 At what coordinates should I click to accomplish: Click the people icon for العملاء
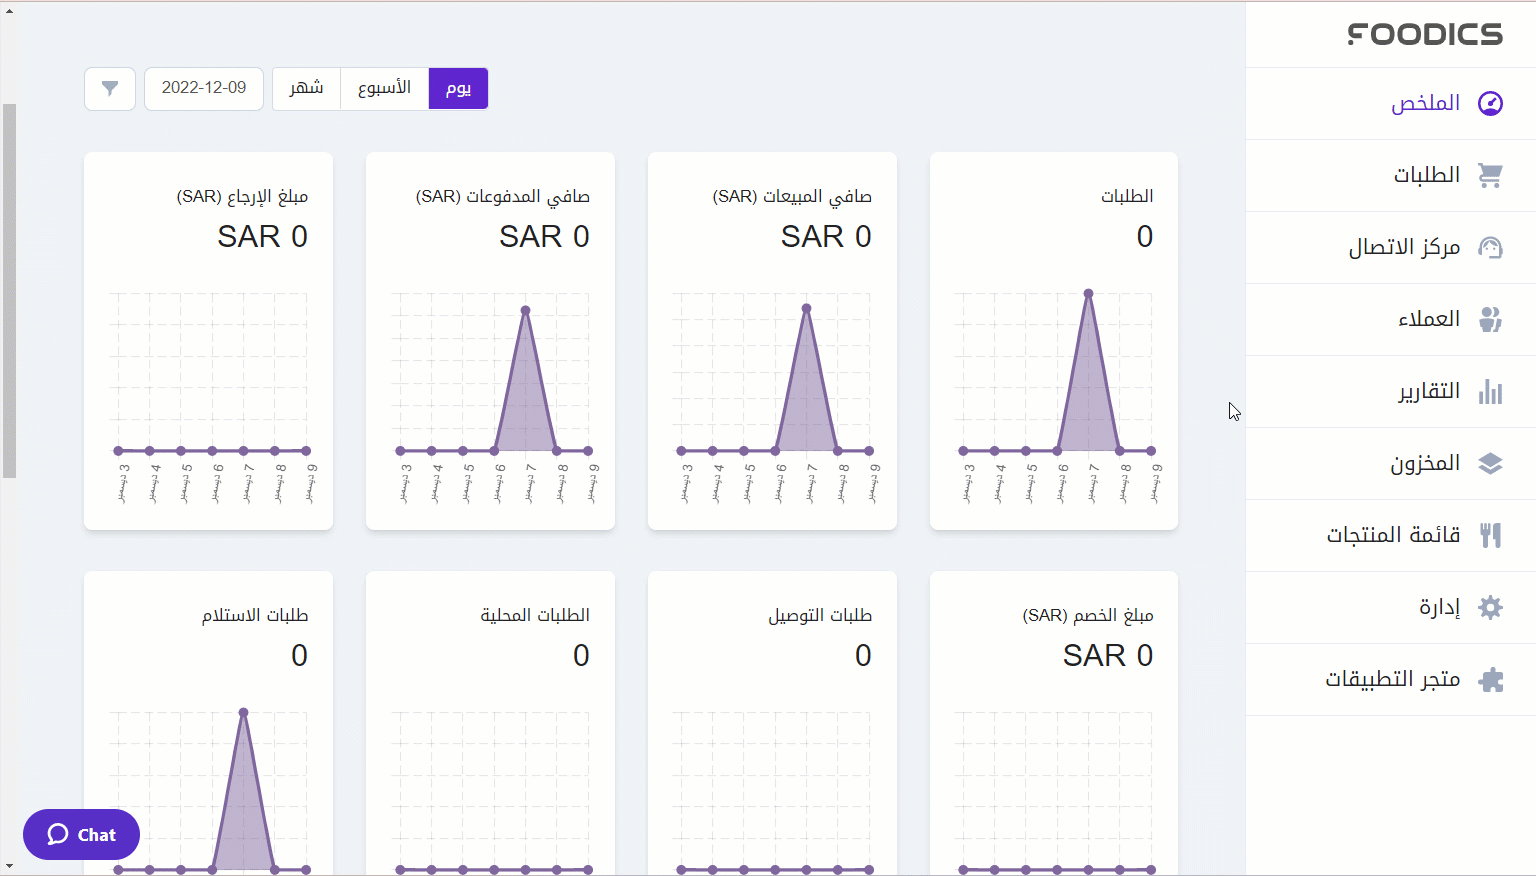1490,320
